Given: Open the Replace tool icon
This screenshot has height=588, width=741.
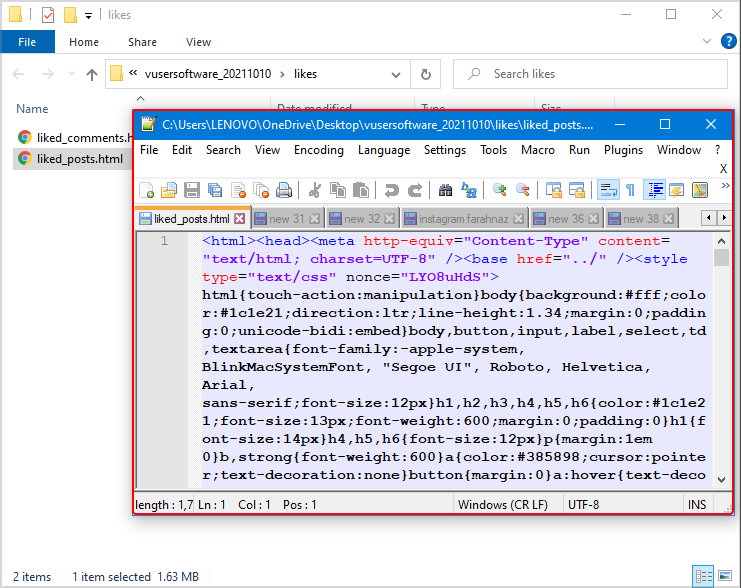Looking at the screenshot, I should point(468,190).
